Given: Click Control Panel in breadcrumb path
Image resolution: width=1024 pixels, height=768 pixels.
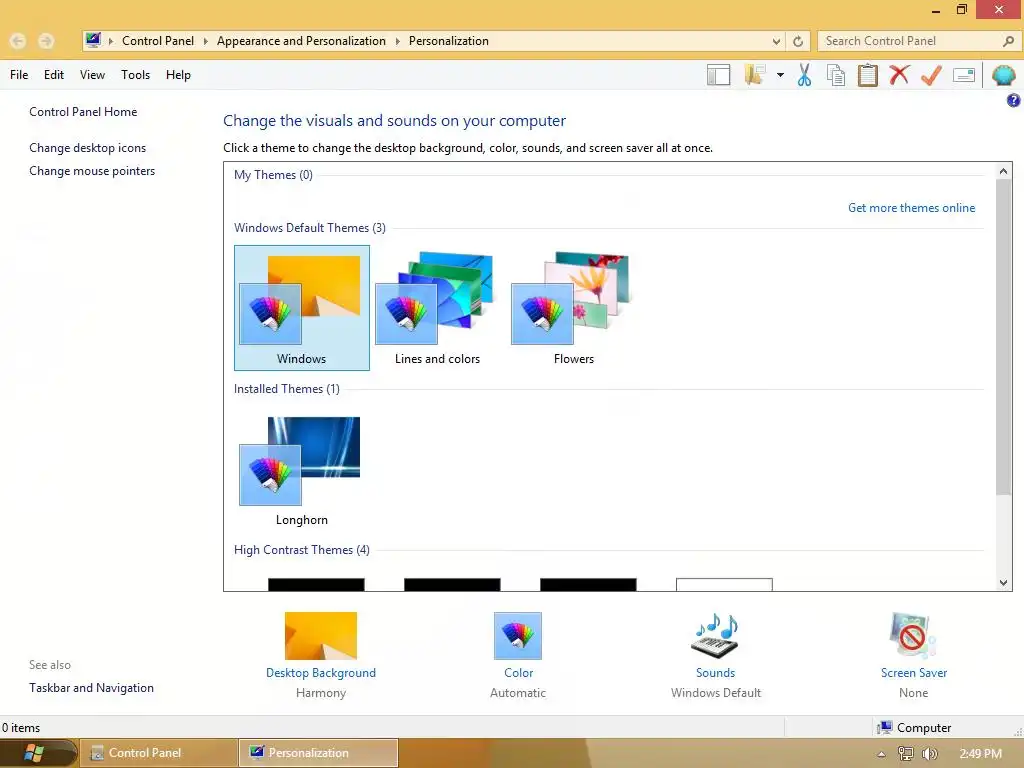Looking at the screenshot, I should click(x=158, y=40).
